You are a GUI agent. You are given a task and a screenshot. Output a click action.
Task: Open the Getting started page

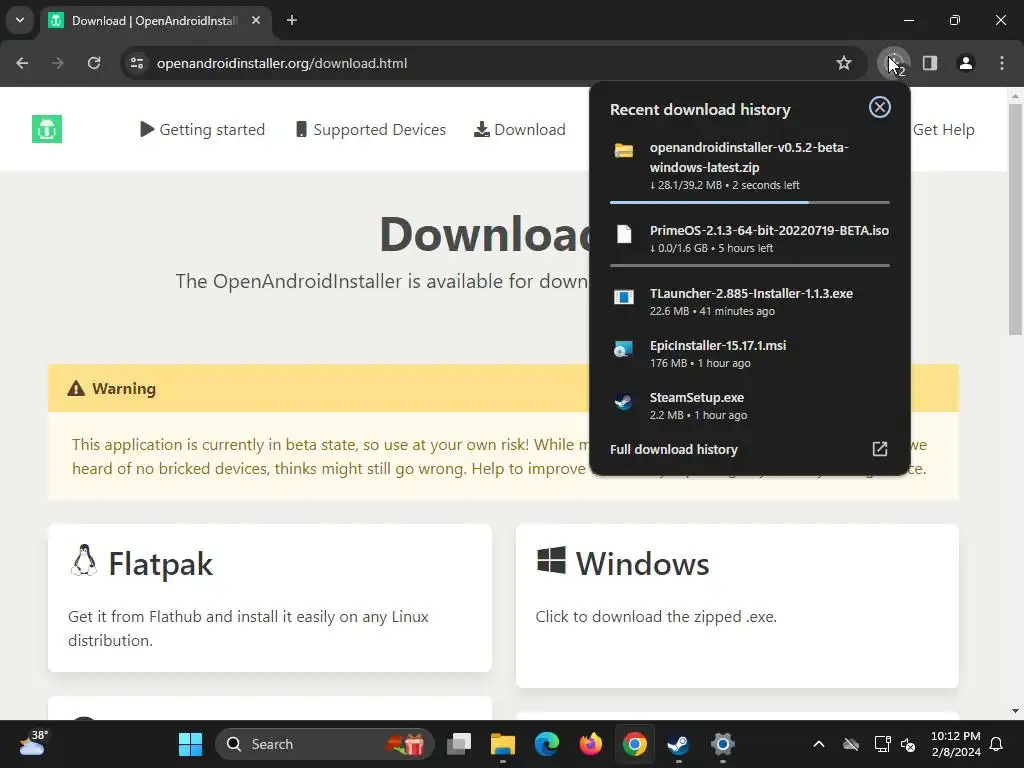pos(202,129)
